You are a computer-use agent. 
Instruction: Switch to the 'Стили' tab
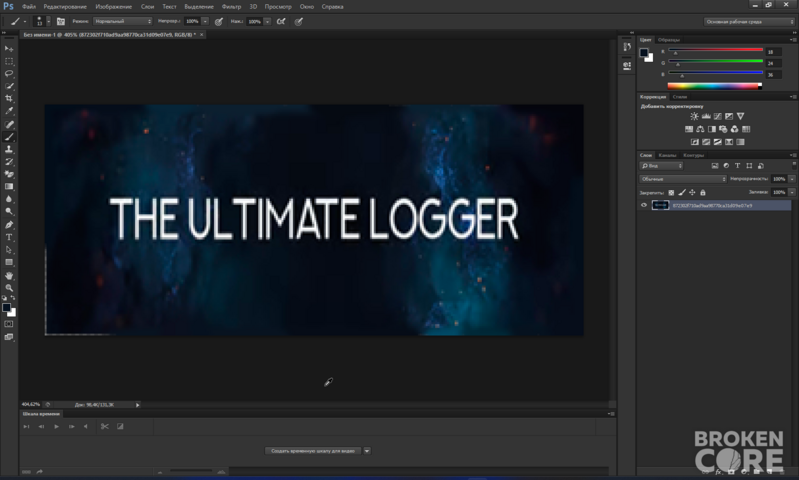point(680,97)
